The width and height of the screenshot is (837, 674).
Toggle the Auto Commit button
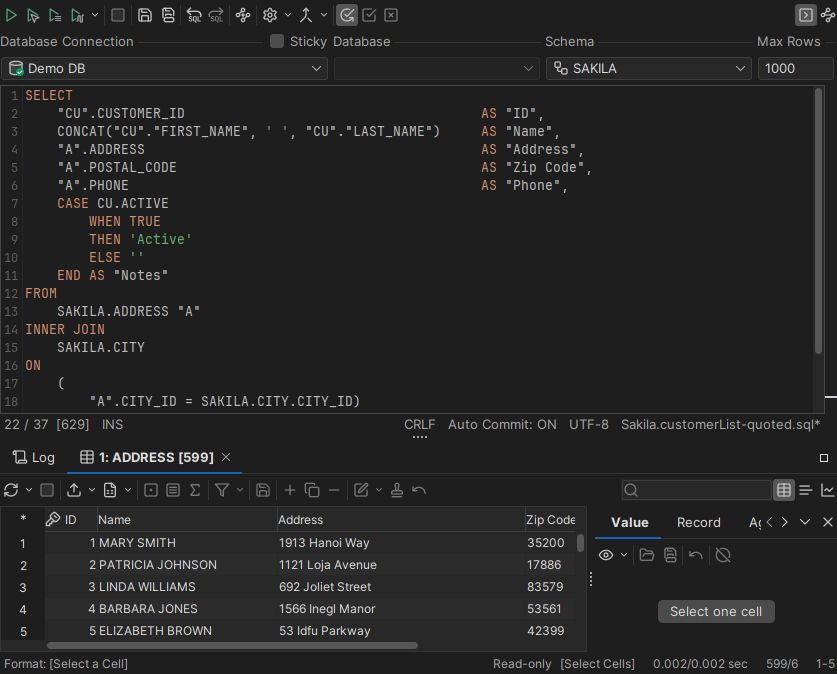[347, 15]
